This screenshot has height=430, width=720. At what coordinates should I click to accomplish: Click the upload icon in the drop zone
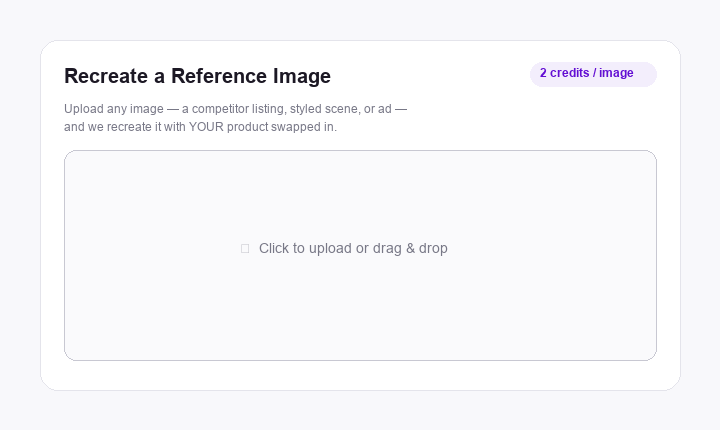[x=245, y=249]
